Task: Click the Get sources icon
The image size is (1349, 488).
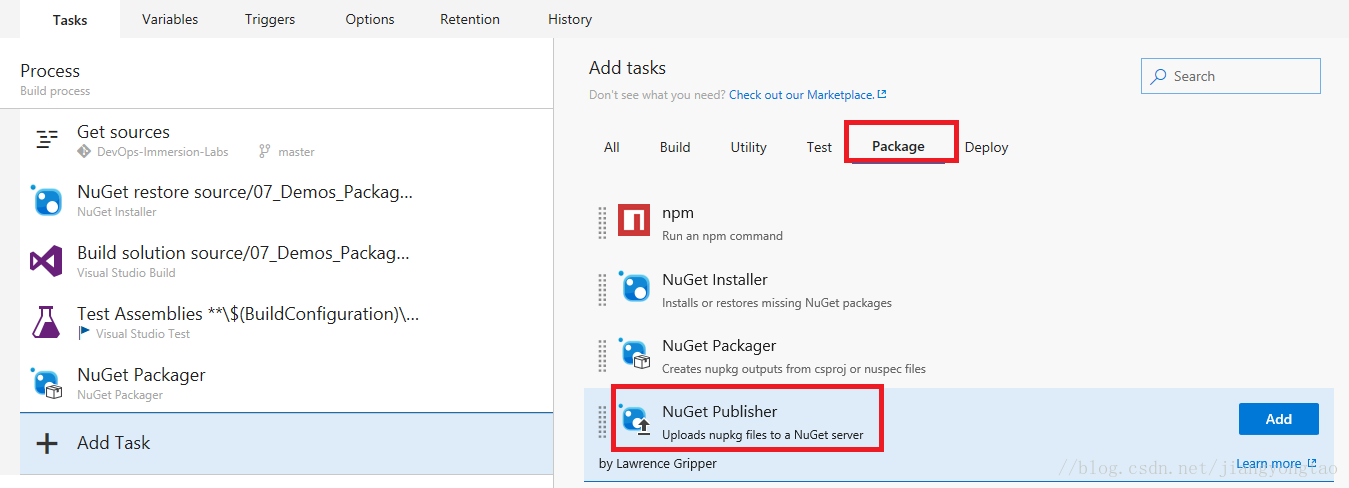Action: [46, 140]
